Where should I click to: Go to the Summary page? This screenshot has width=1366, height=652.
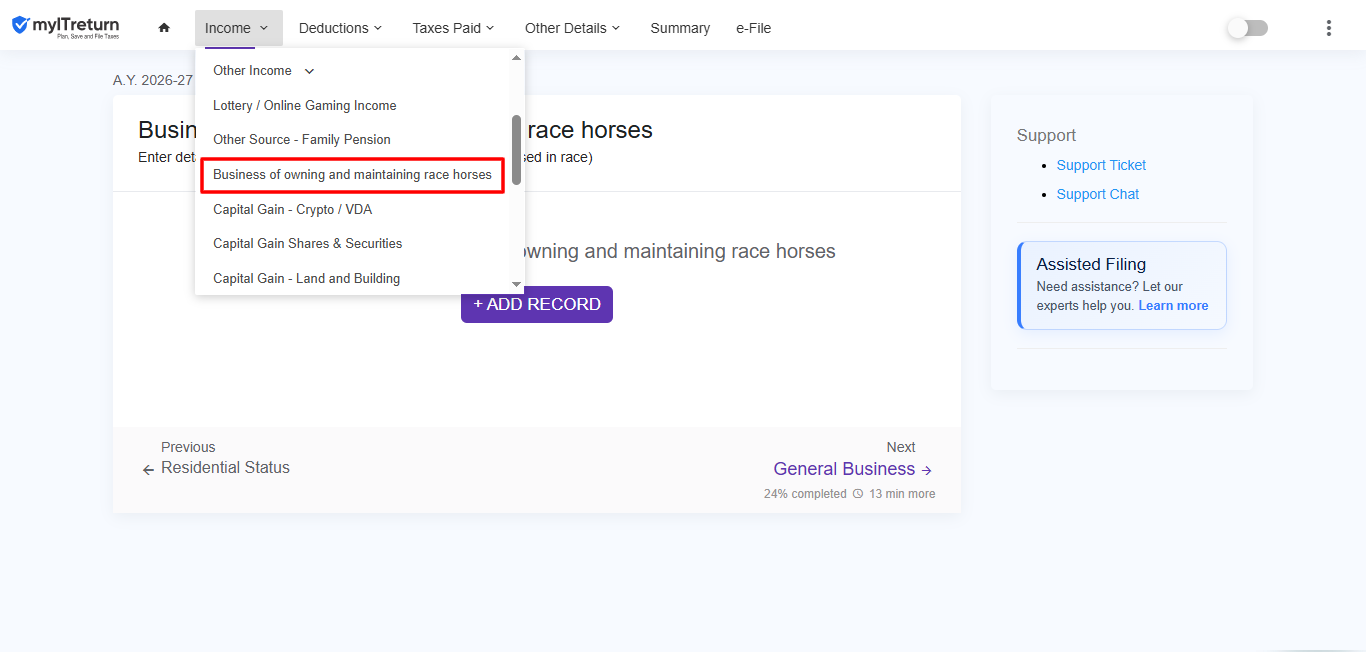pyautogui.click(x=680, y=28)
